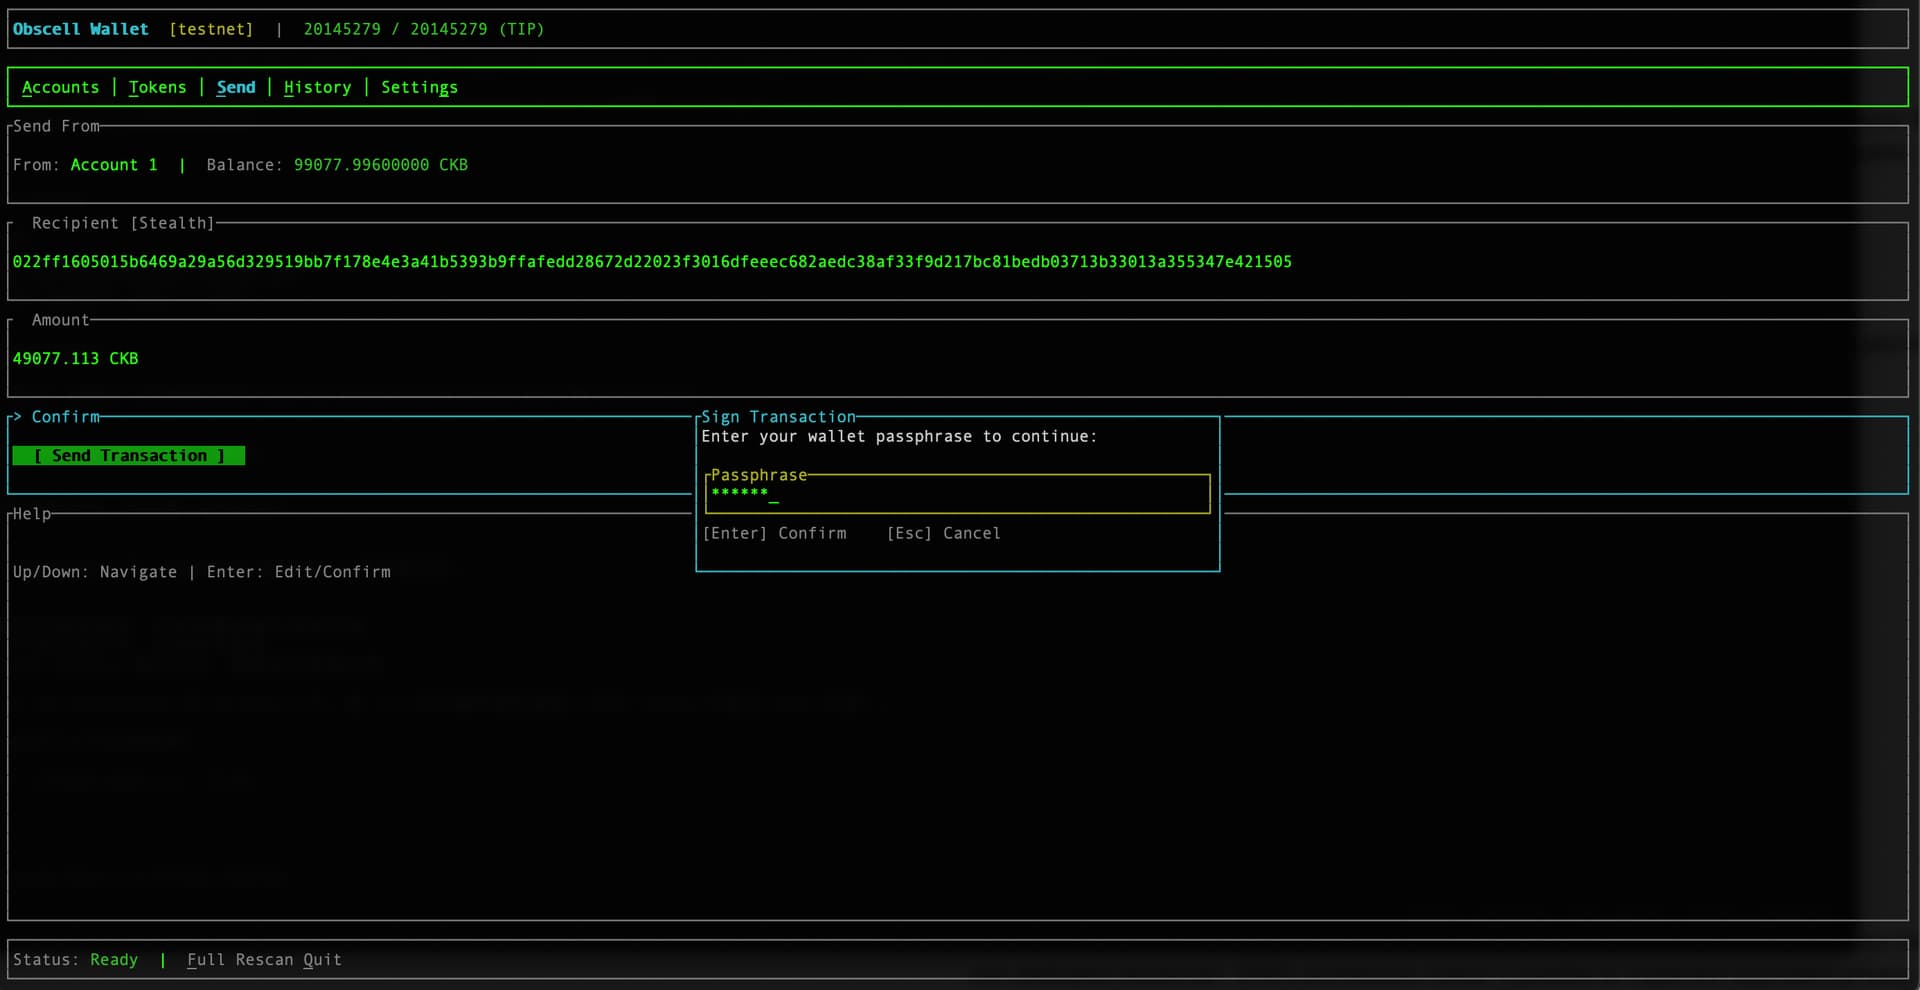Focus the Passphrase input field
1920x990 pixels.
click(957, 494)
